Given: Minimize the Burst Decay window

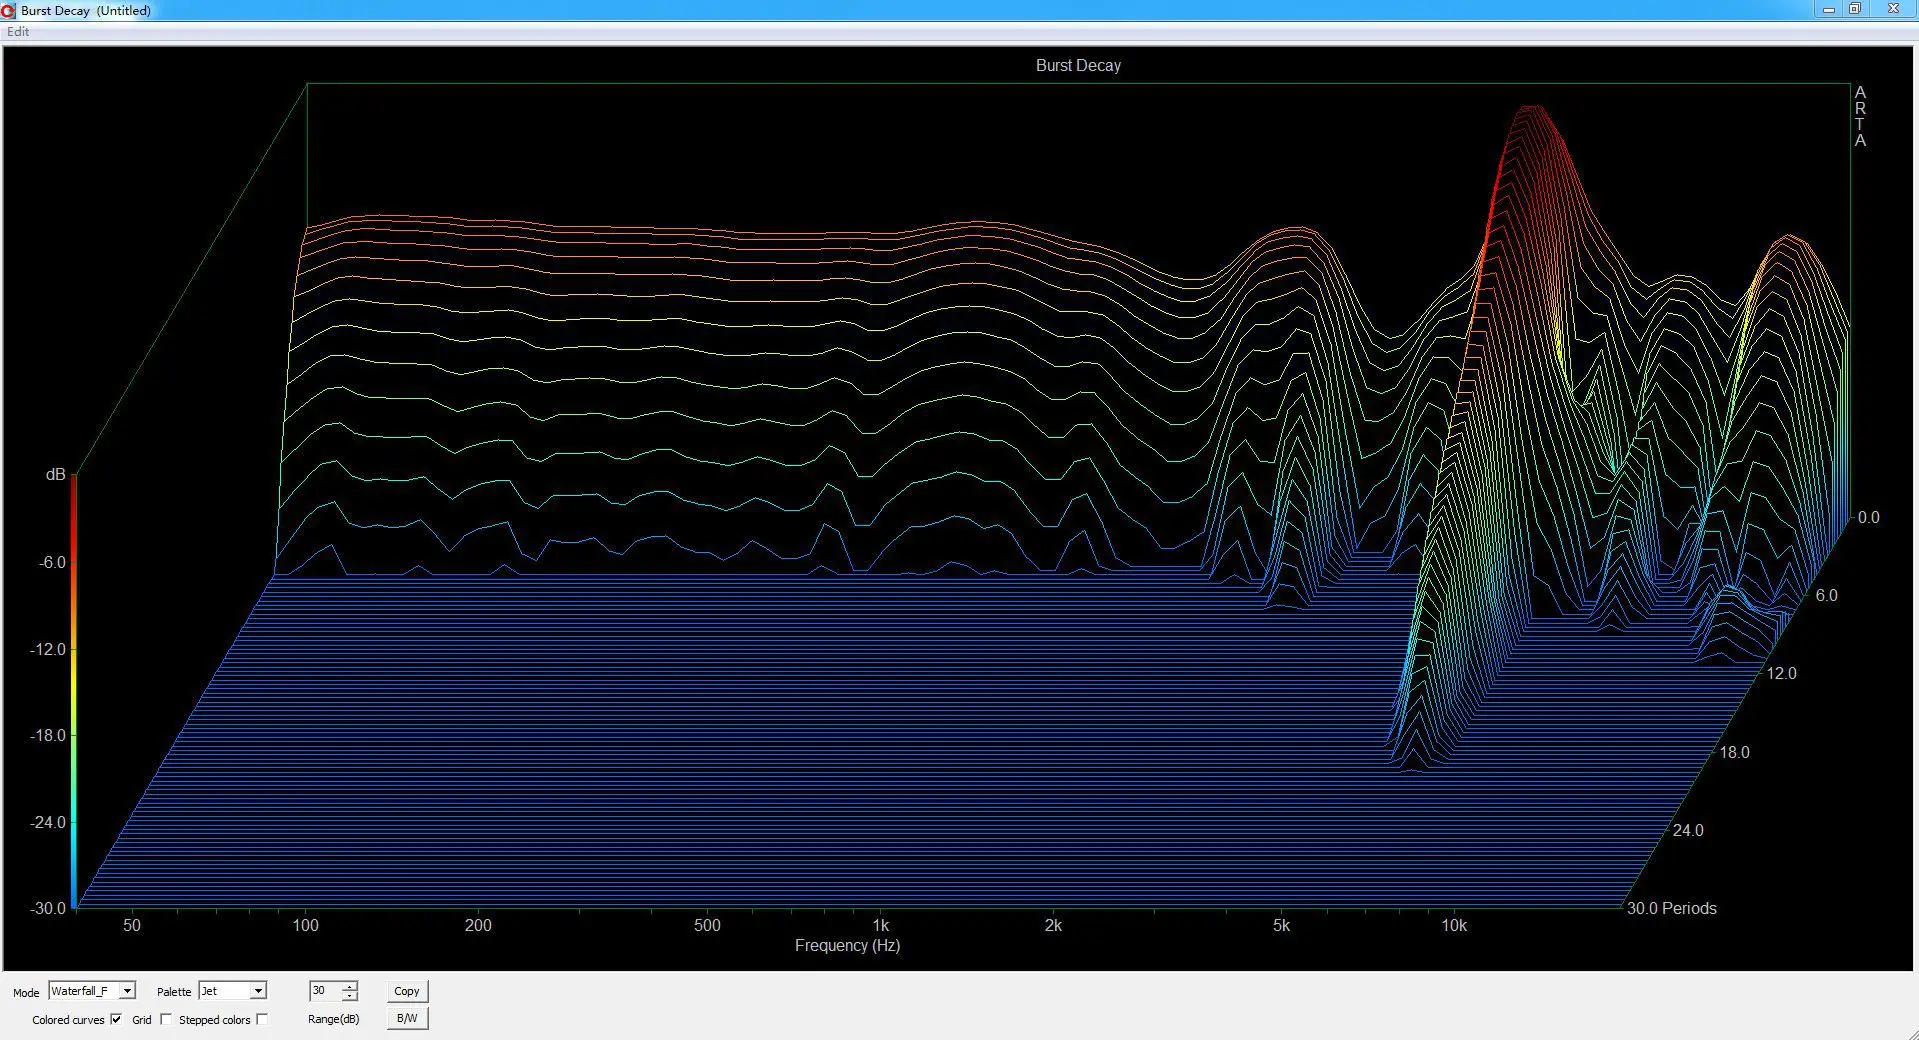Looking at the screenshot, I should [x=1829, y=10].
